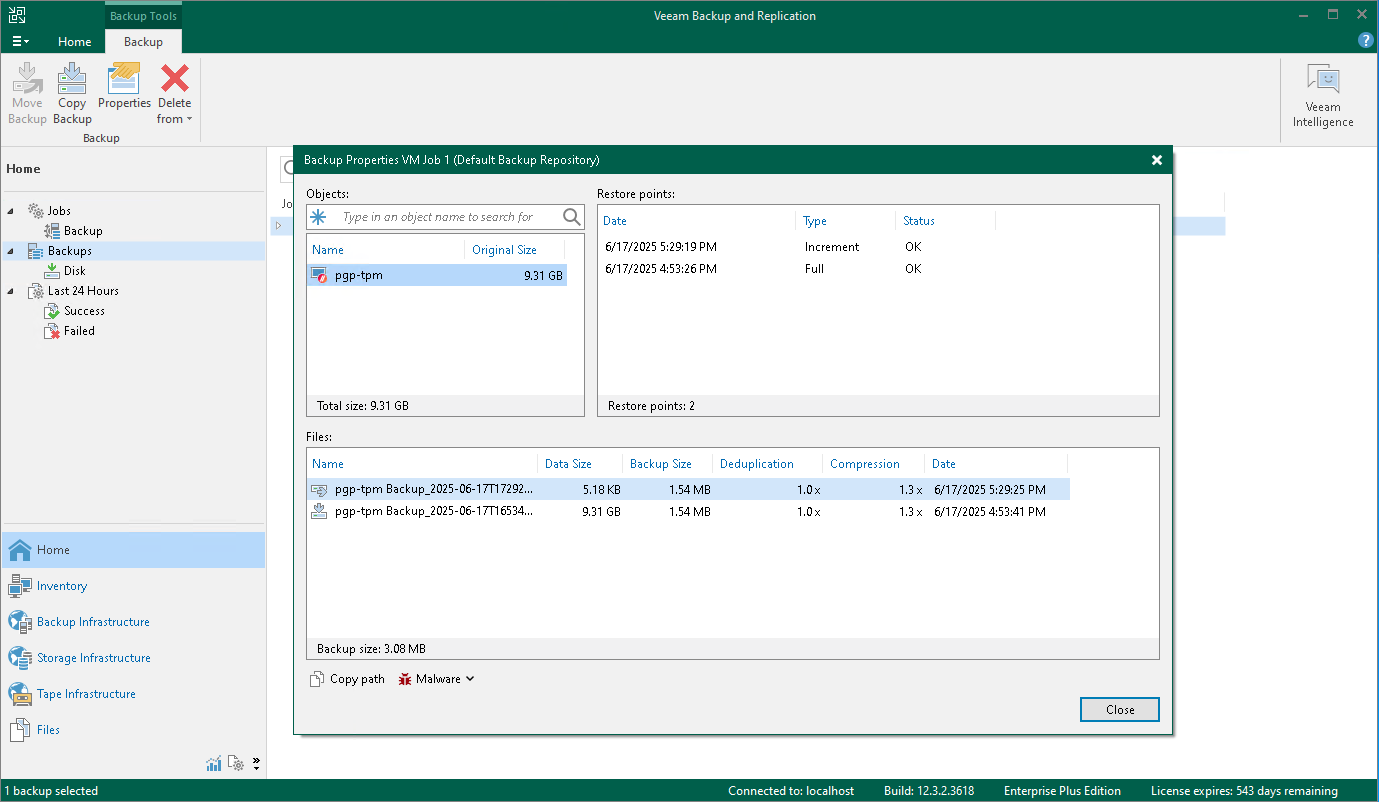Viewport: 1379px width, 802px height.
Task: Collapse the Jobs tree node
Action: (x=11, y=211)
